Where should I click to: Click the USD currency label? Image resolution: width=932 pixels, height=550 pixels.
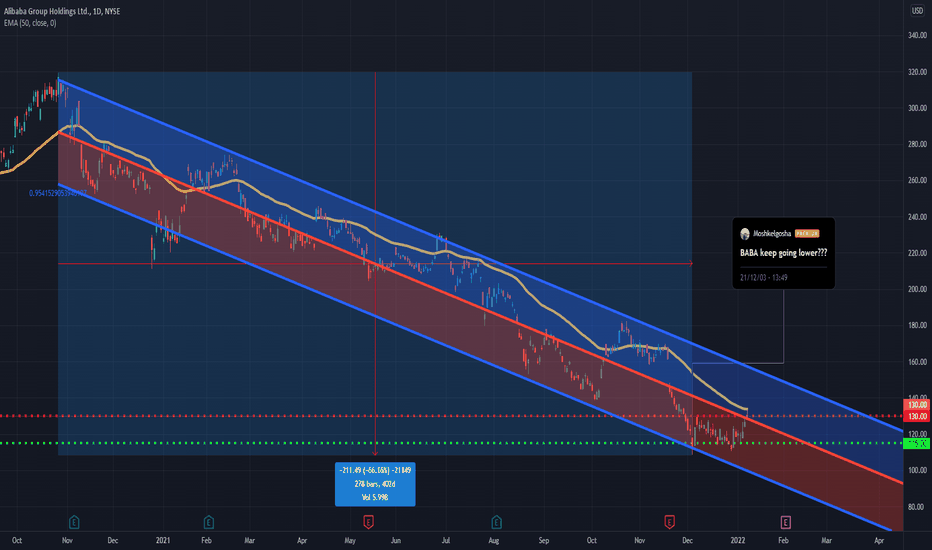pyautogui.click(x=917, y=11)
